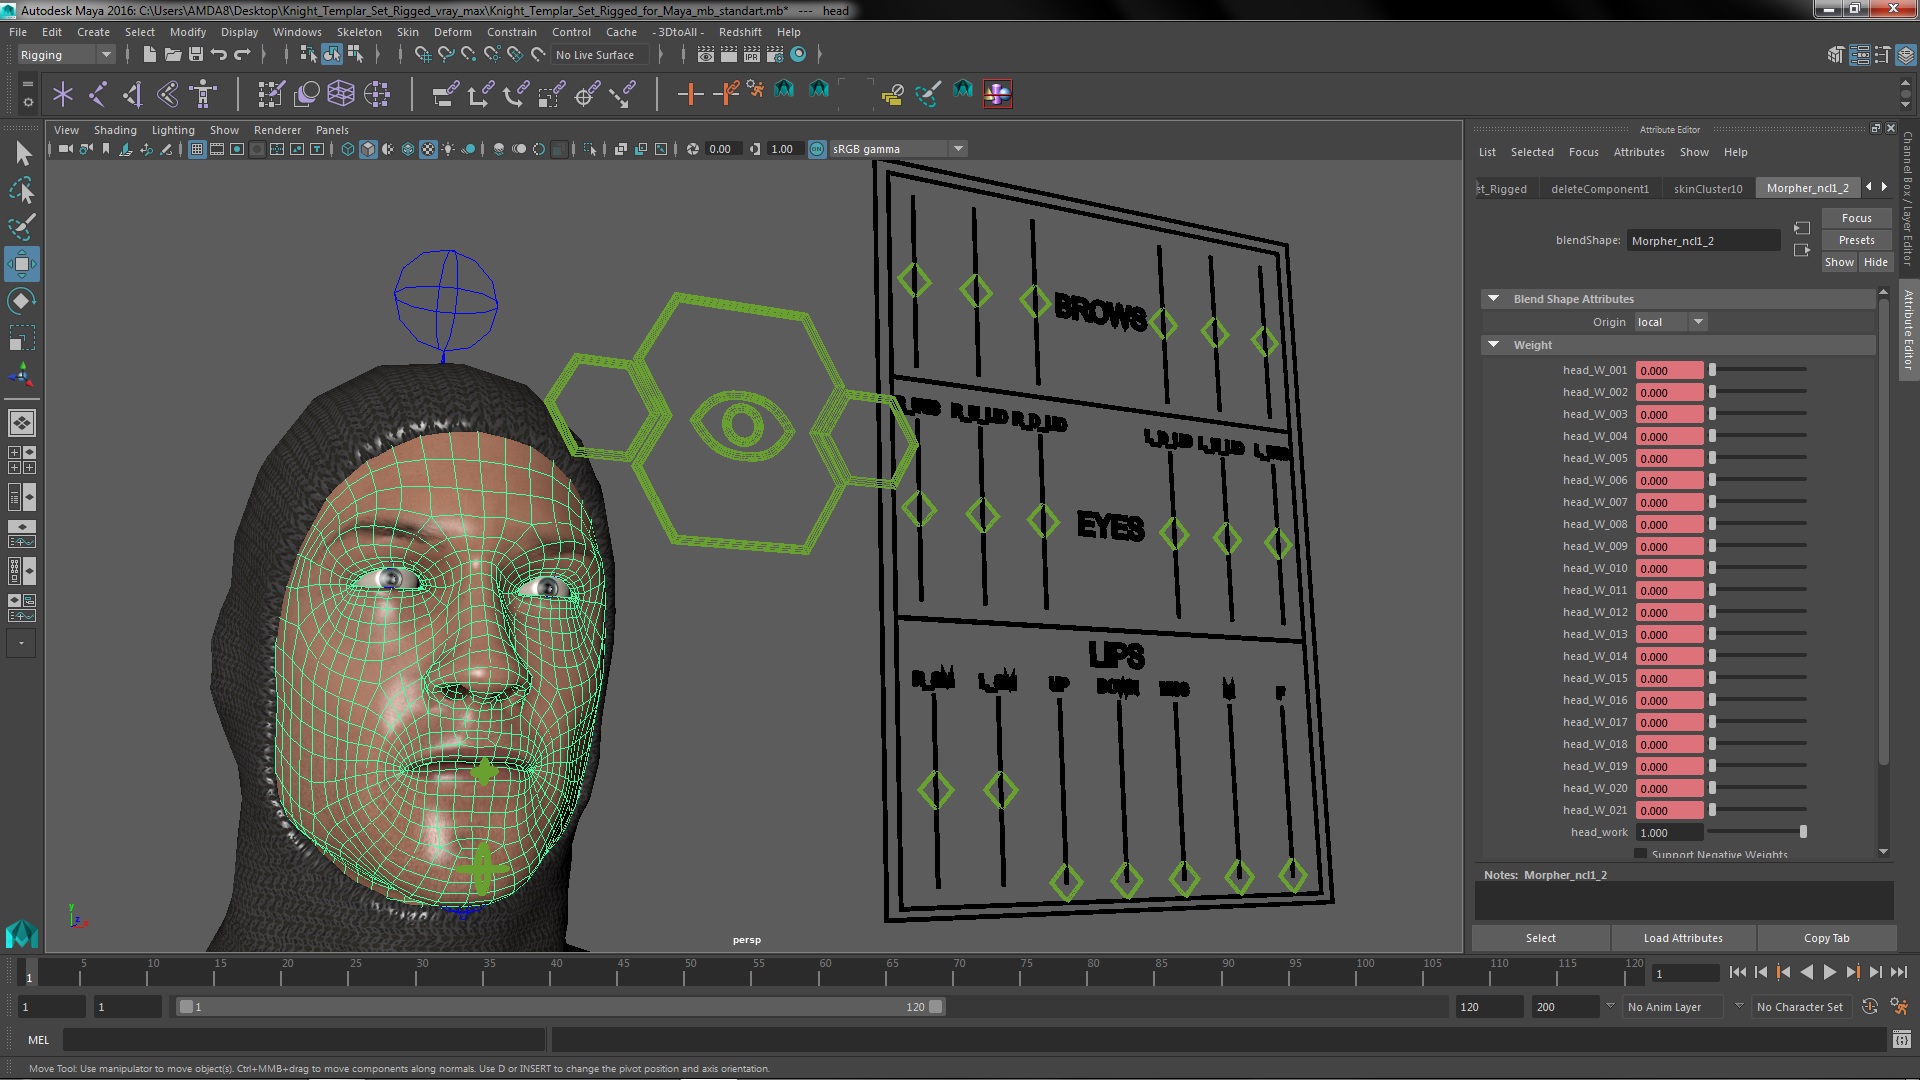This screenshot has width=1920, height=1080.
Task: Click the Hide button
Action: point(1875,262)
